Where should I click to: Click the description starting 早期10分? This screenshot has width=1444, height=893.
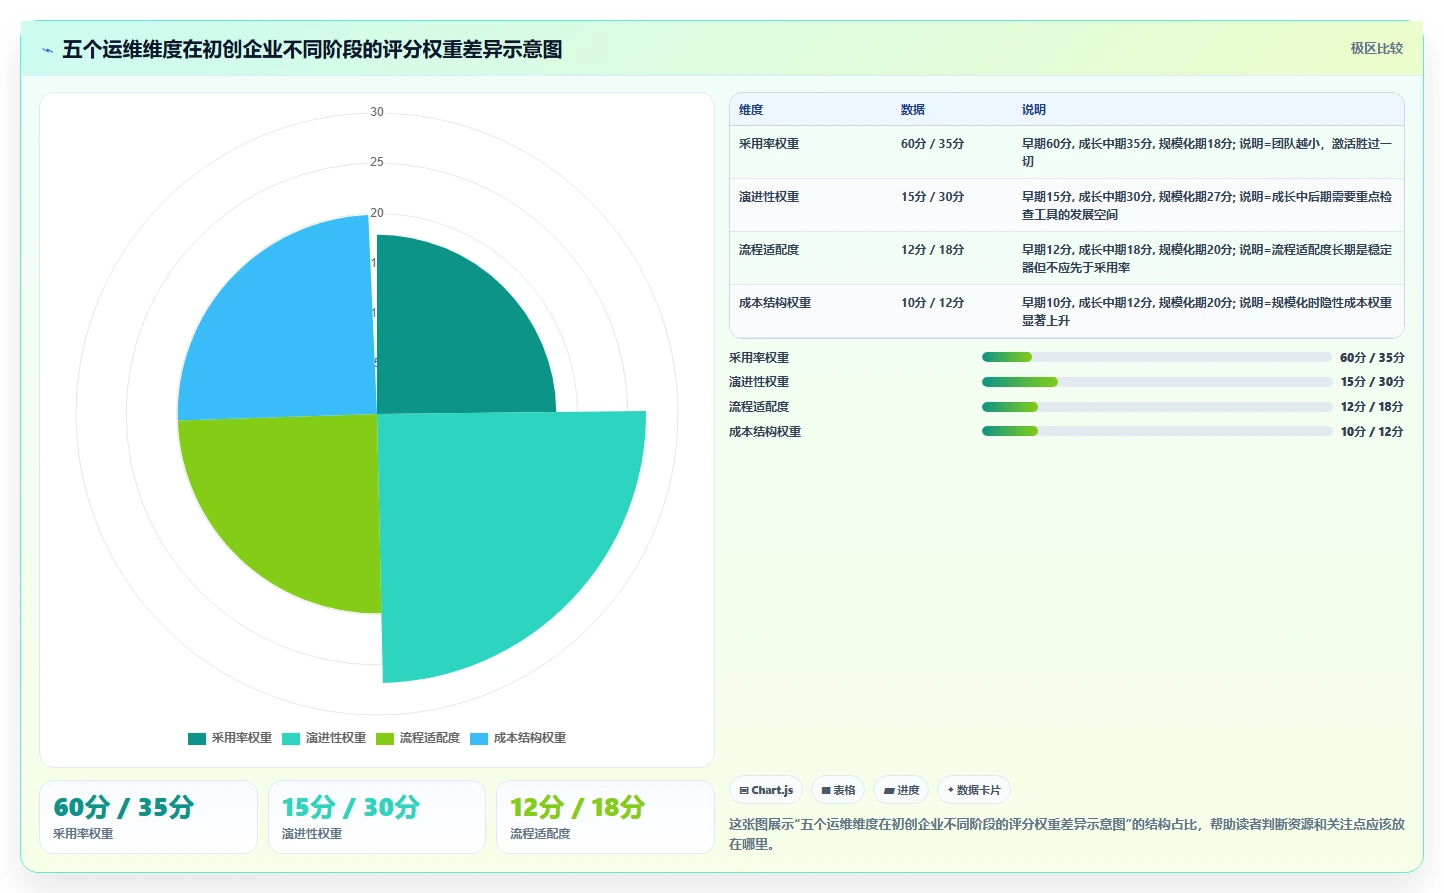click(1207, 311)
